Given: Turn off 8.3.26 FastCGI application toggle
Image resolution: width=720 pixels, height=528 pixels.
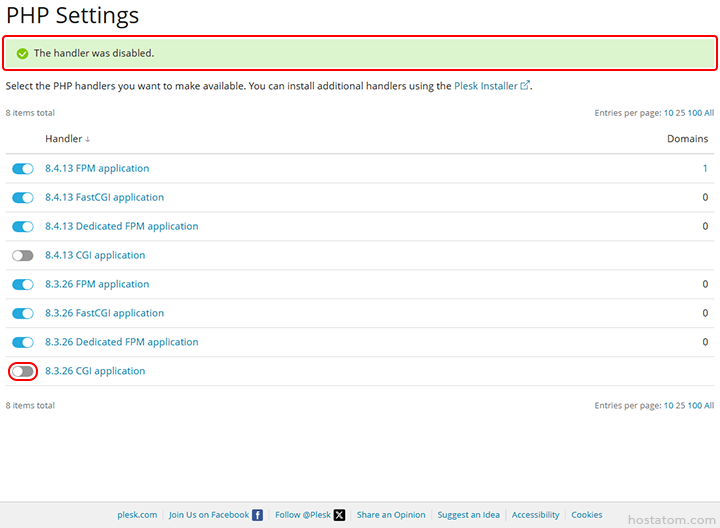Looking at the screenshot, I should pos(23,314).
